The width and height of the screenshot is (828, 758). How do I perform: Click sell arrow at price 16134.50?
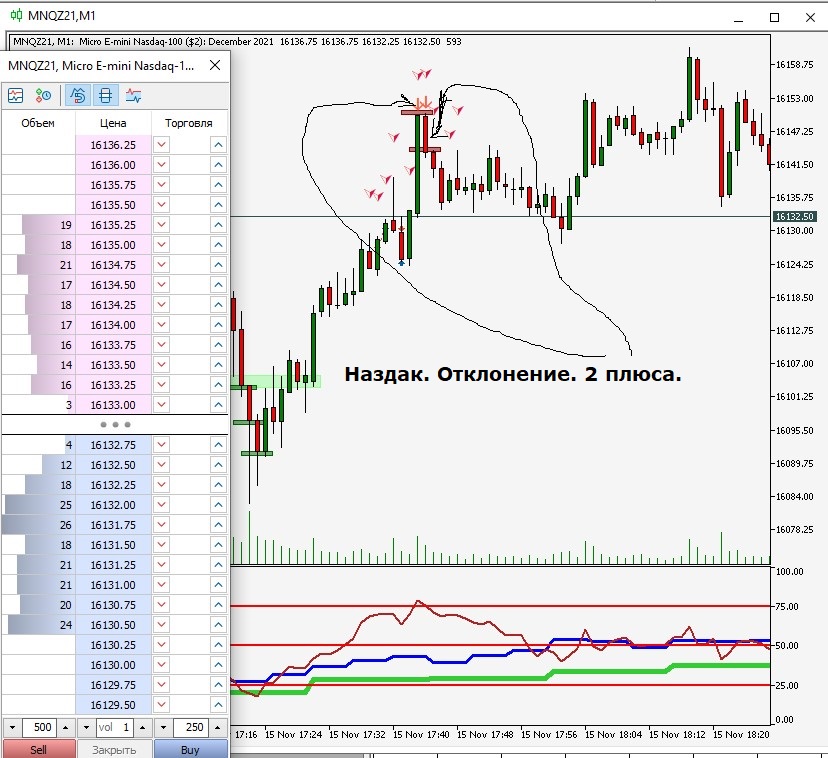coord(162,285)
